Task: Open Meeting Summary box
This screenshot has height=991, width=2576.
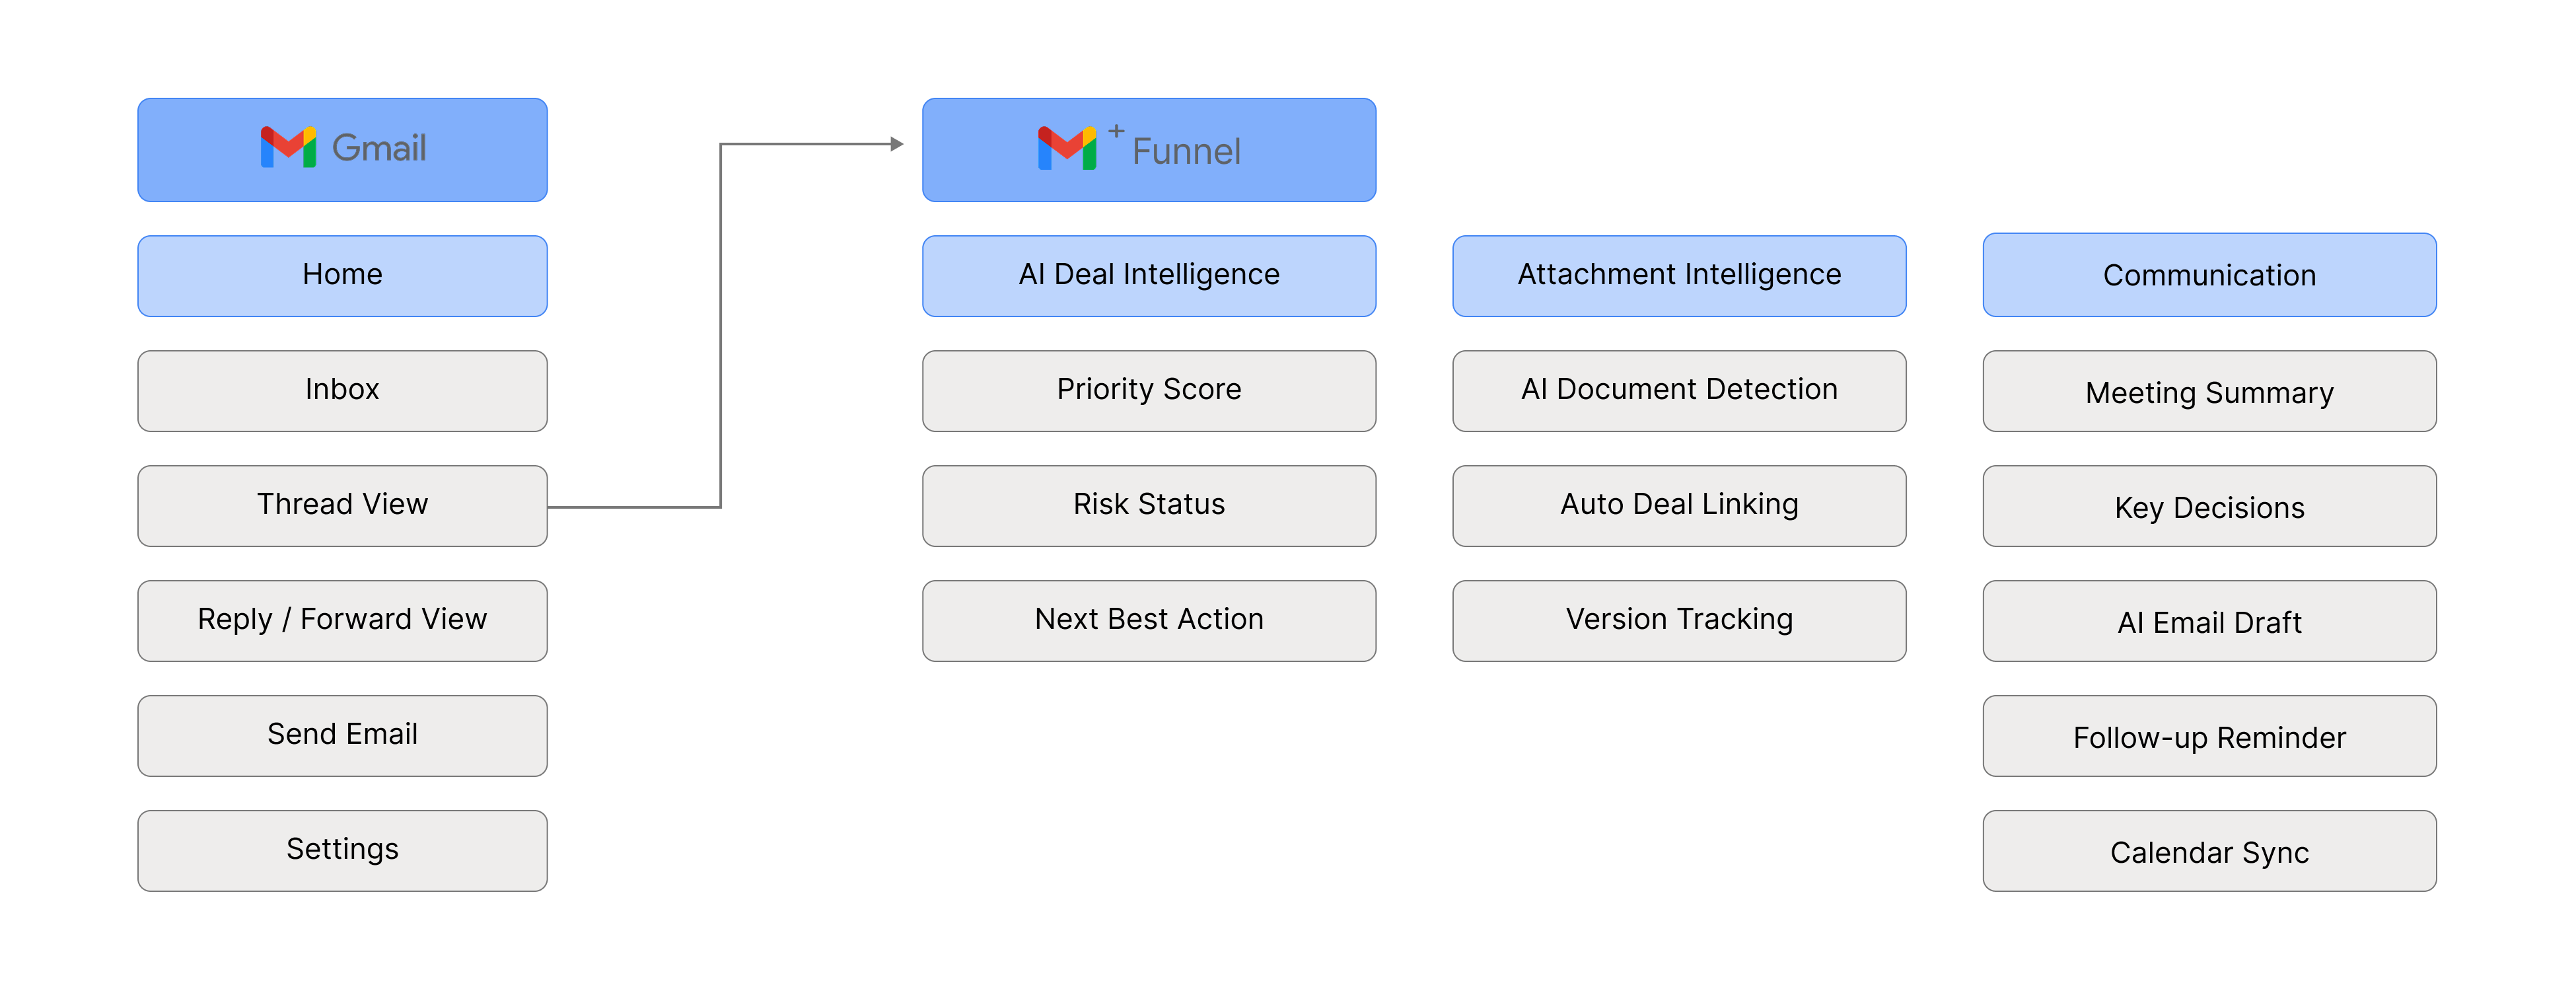Action: coord(2208,392)
